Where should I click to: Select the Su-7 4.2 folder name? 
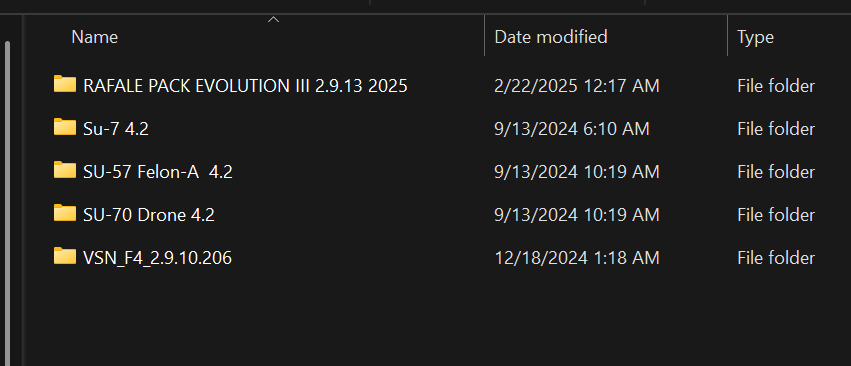click(x=116, y=129)
